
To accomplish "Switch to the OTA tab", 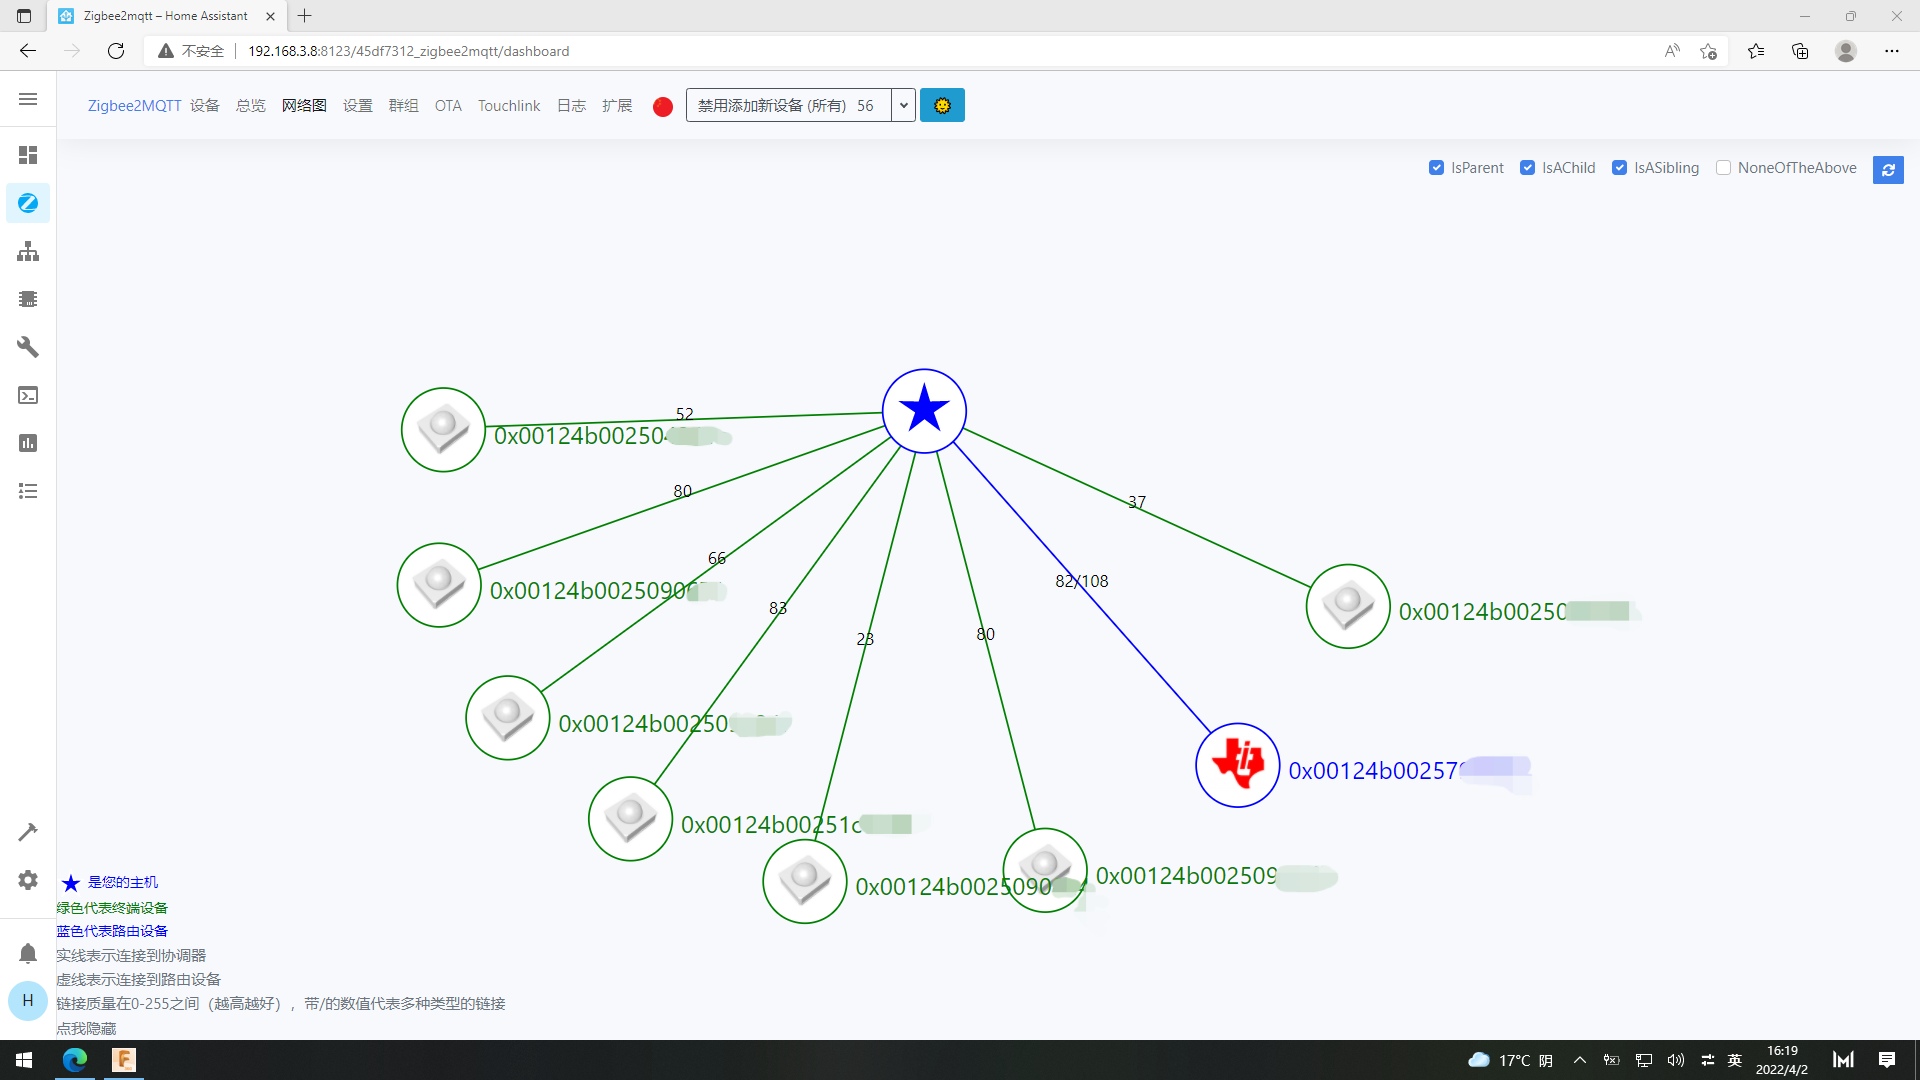I will (x=448, y=106).
